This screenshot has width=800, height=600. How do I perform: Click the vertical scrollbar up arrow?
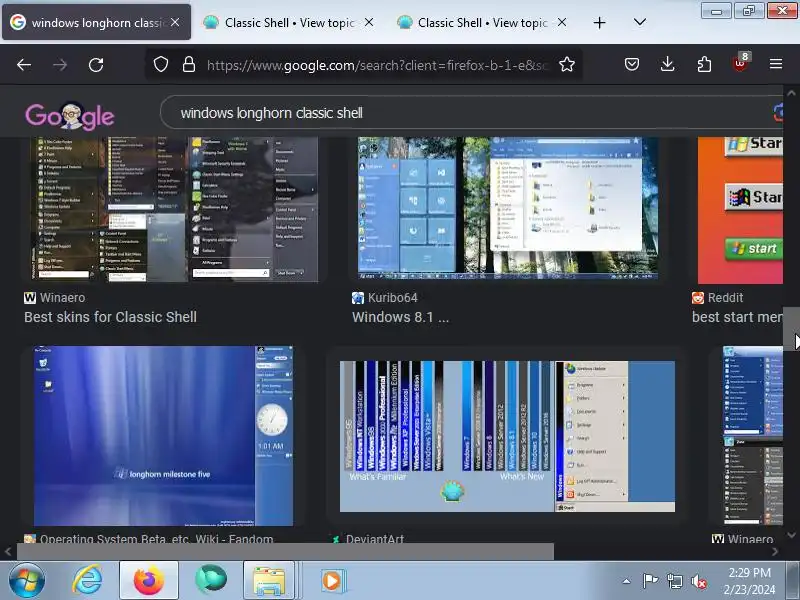pyautogui.click(x=791, y=93)
